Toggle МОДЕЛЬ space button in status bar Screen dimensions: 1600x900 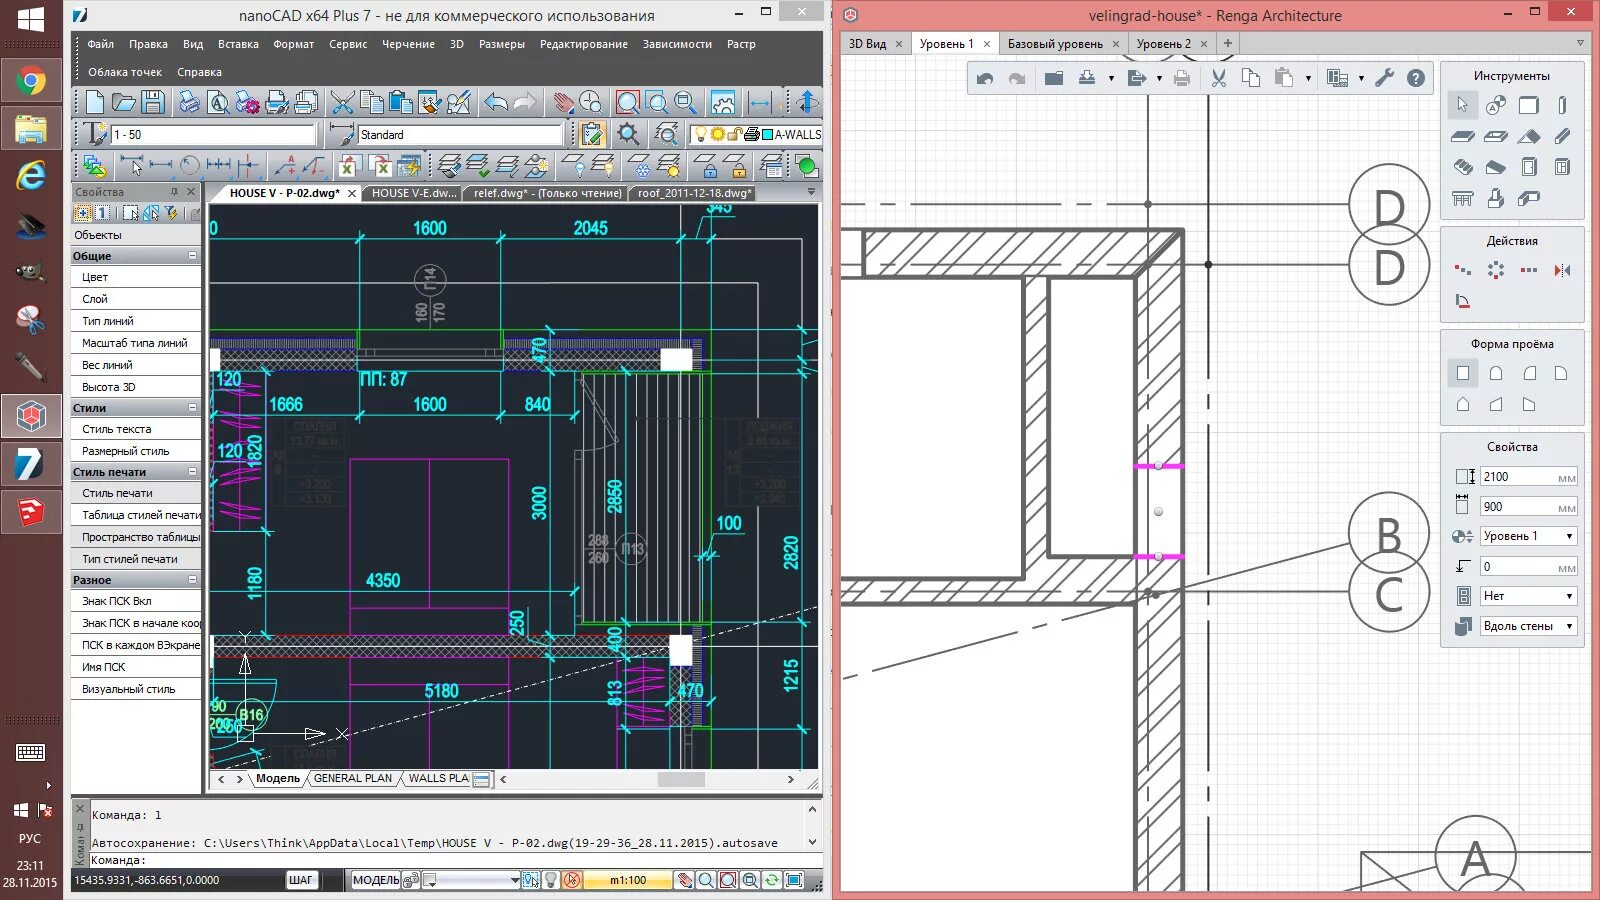375,880
